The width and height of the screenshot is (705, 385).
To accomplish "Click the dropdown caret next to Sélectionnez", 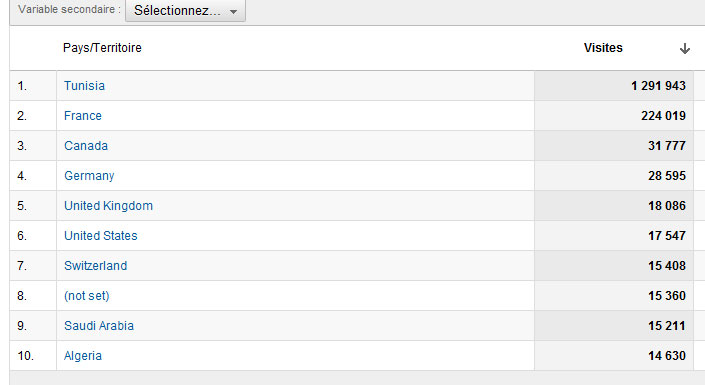I will (233, 12).
